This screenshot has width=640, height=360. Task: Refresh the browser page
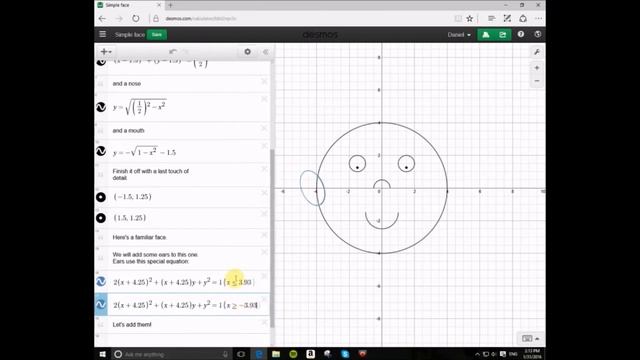tap(136, 19)
